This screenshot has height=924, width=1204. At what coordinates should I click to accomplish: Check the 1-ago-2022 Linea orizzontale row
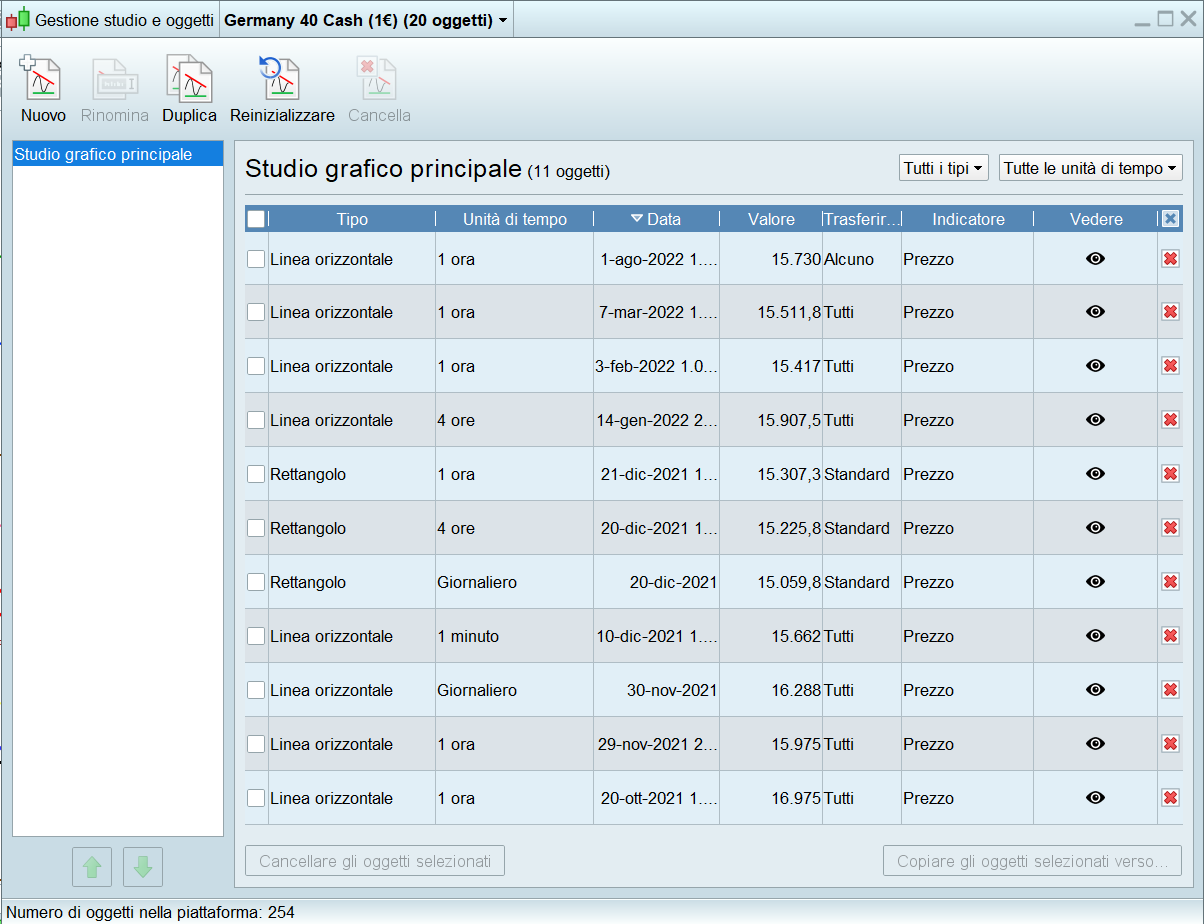coord(256,259)
